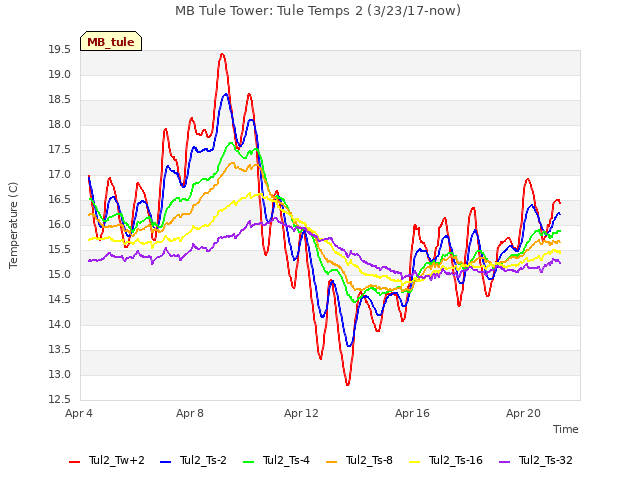Select the purple Tul2_Ts-32 legend swatch
Screen dimensions: 640x480
click(504, 462)
